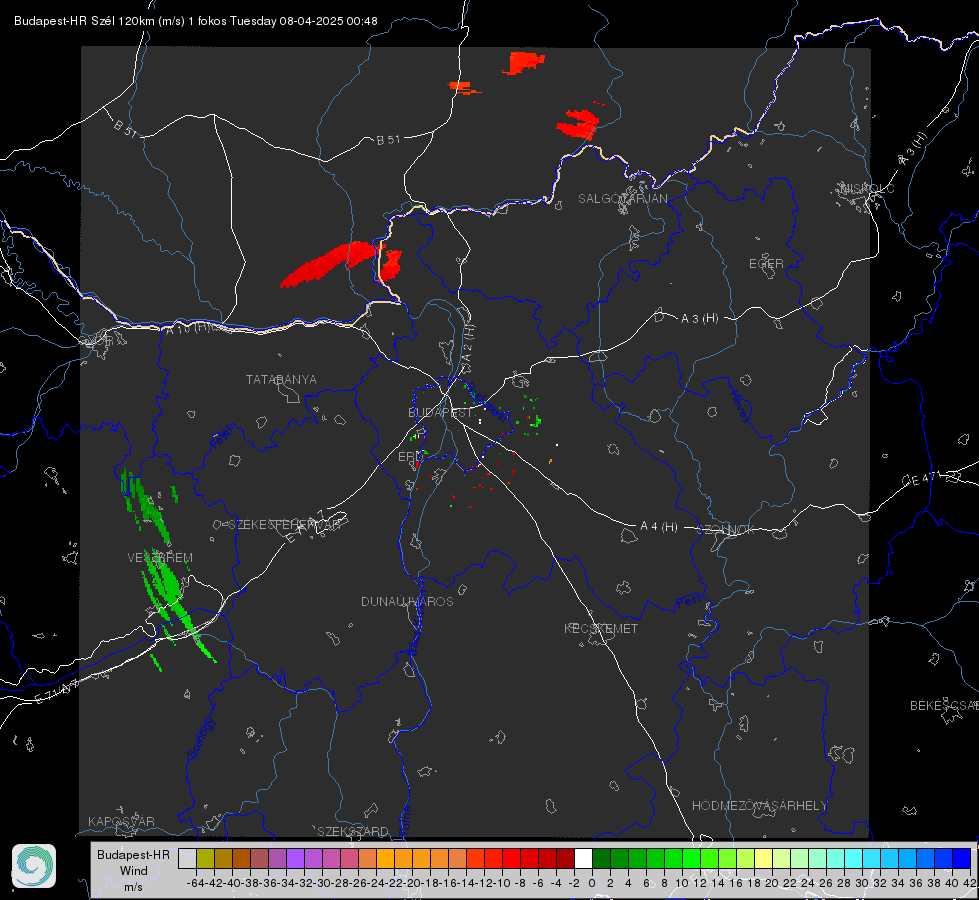Click the 36 legend scale label
This screenshot has width=979, height=900.
(x=915, y=883)
